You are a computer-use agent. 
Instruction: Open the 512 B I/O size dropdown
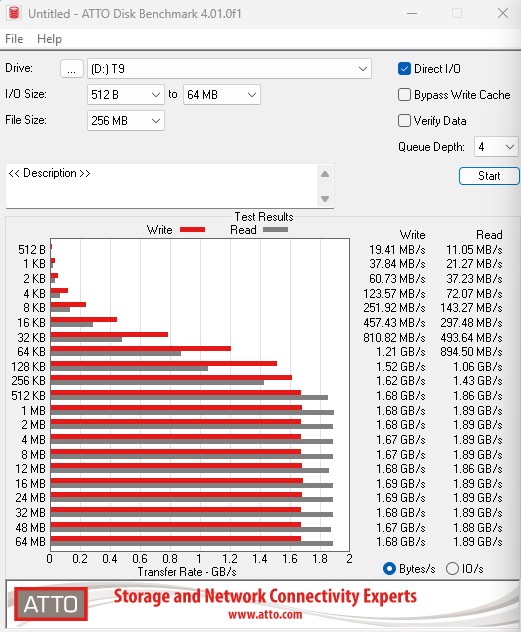pos(126,95)
